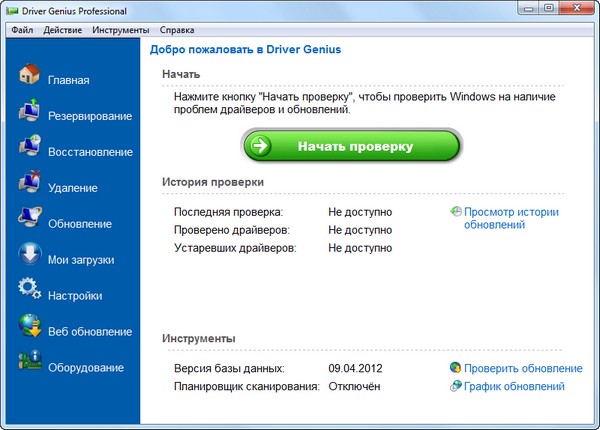Click the Веб обновление globe icon
Screen dimensions: 600x430
coord(29,329)
